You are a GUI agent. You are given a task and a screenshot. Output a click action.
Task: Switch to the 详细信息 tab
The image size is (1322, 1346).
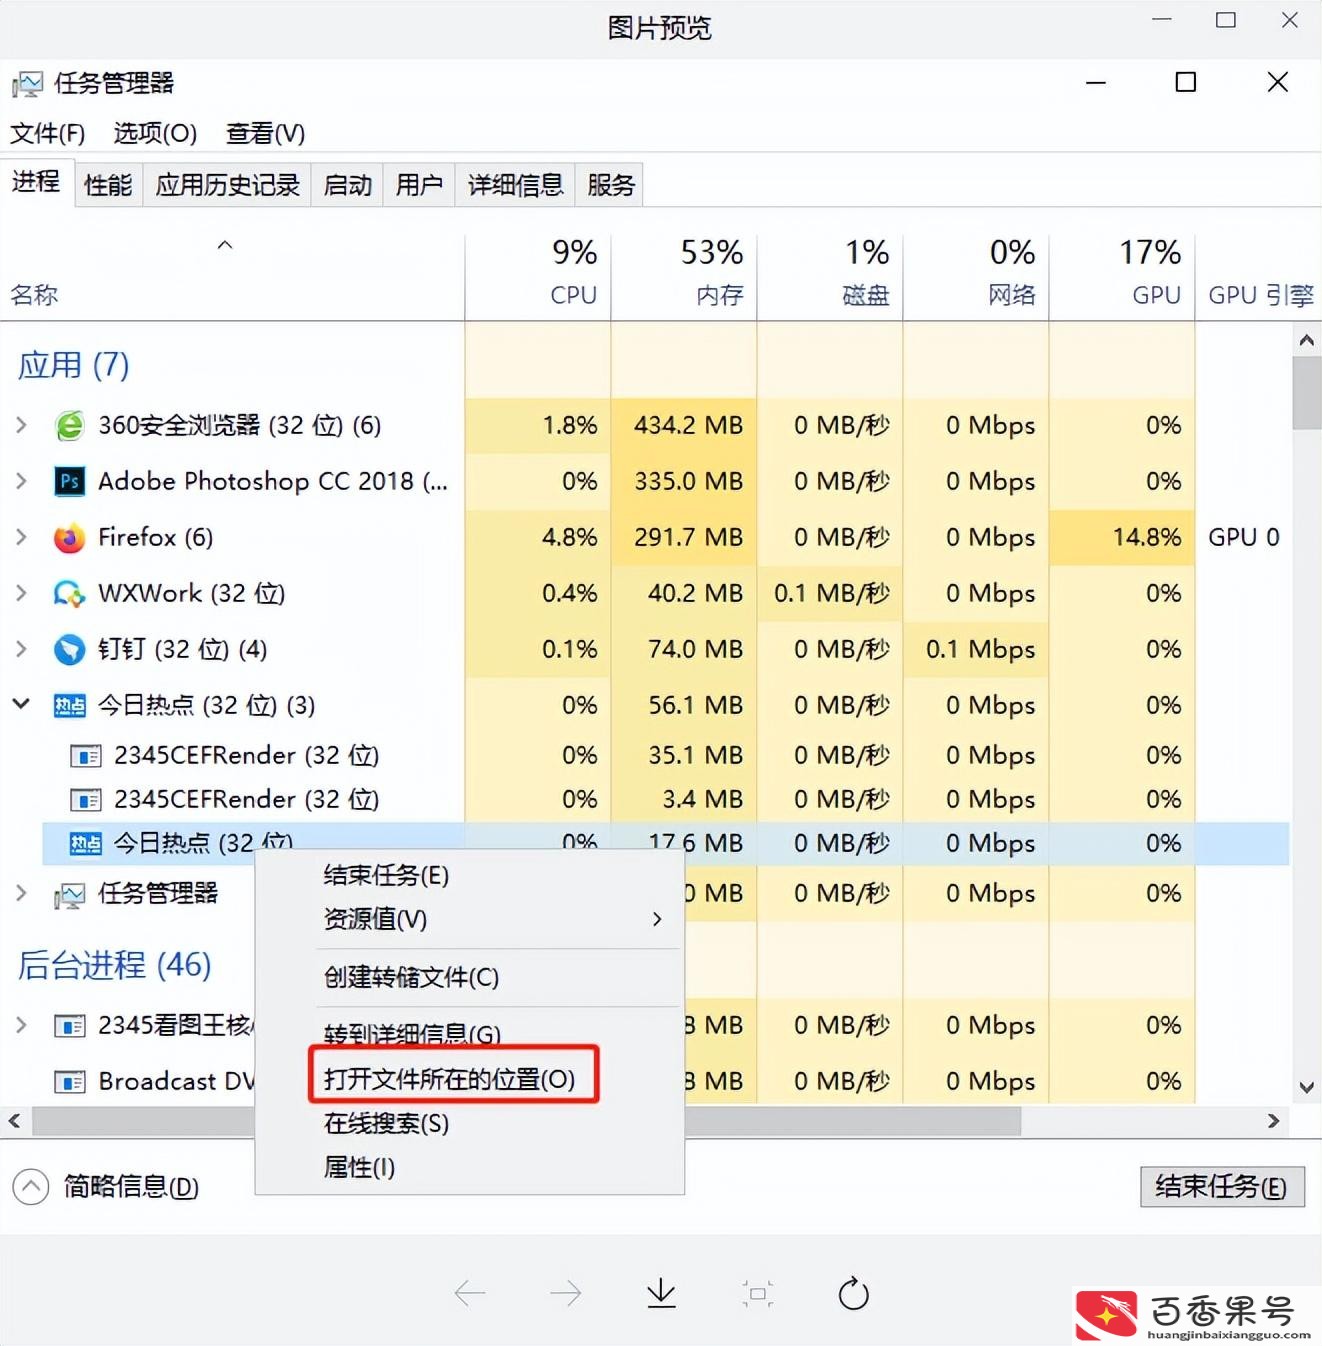tap(515, 185)
